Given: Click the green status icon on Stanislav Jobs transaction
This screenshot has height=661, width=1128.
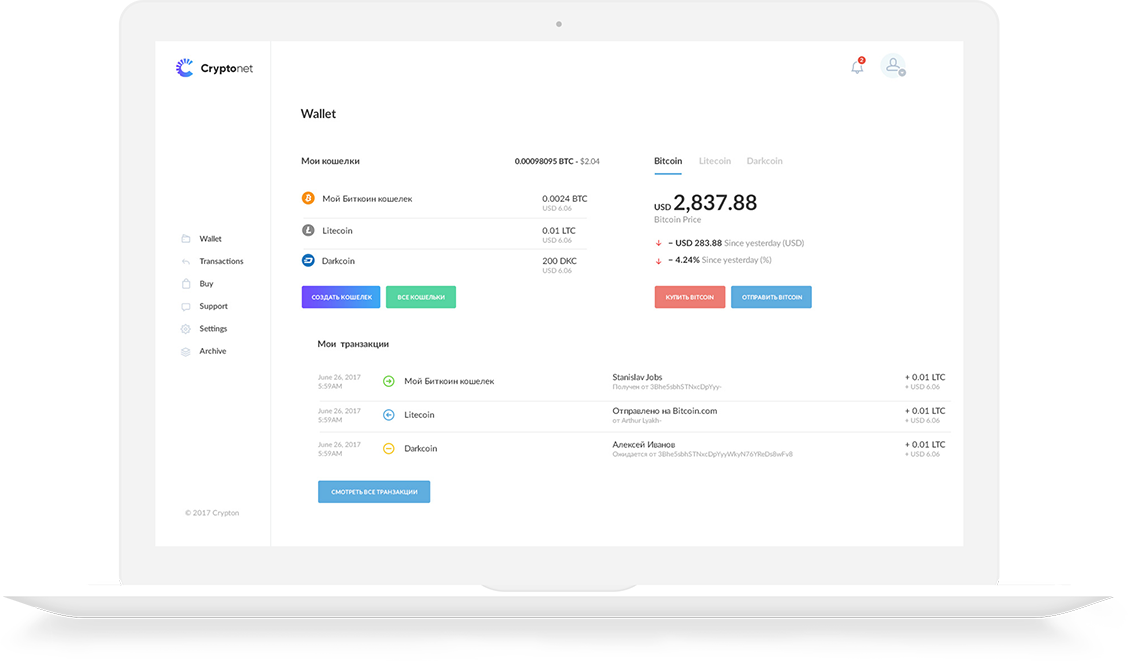Looking at the screenshot, I should coord(389,381).
